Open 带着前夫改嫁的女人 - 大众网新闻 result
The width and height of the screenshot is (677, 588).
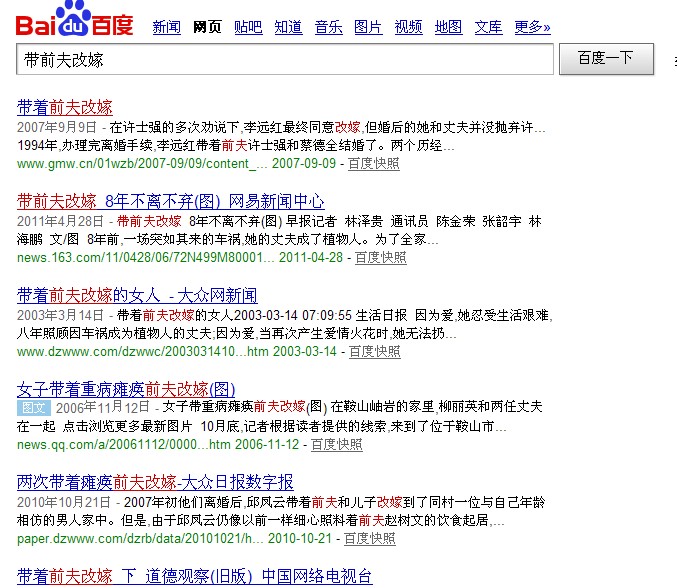click(x=137, y=295)
